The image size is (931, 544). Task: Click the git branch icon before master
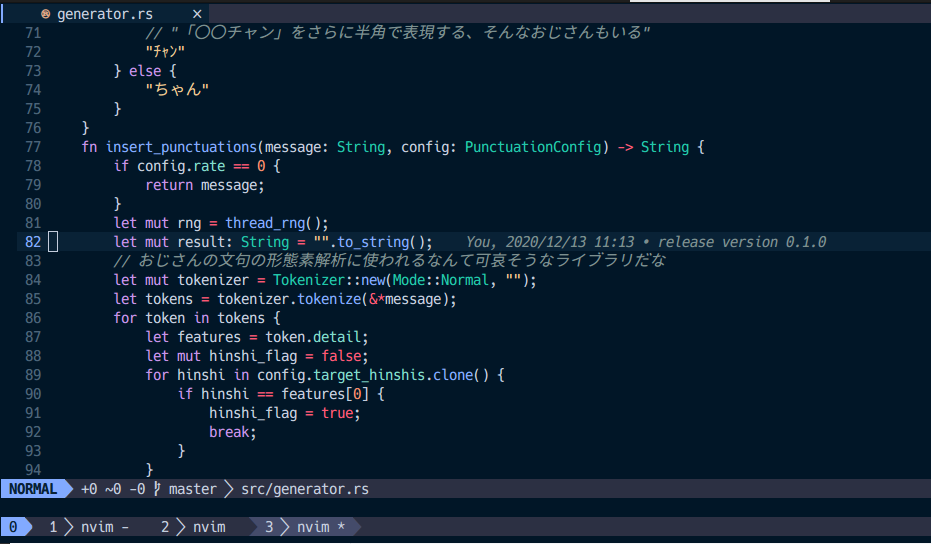(x=157, y=489)
